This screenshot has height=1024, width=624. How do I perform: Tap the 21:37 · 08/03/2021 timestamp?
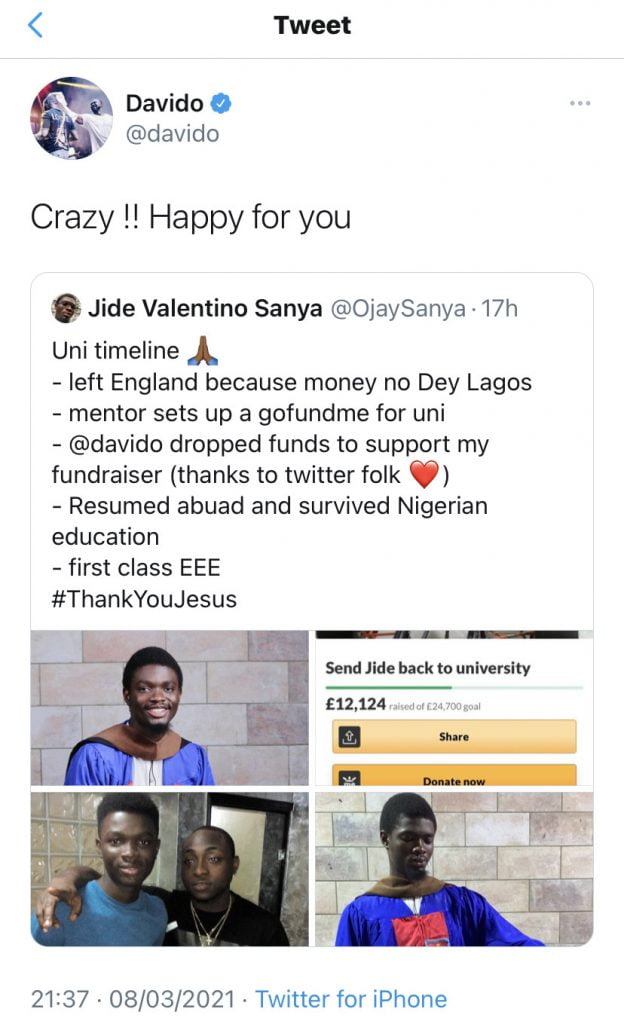tap(134, 998)
